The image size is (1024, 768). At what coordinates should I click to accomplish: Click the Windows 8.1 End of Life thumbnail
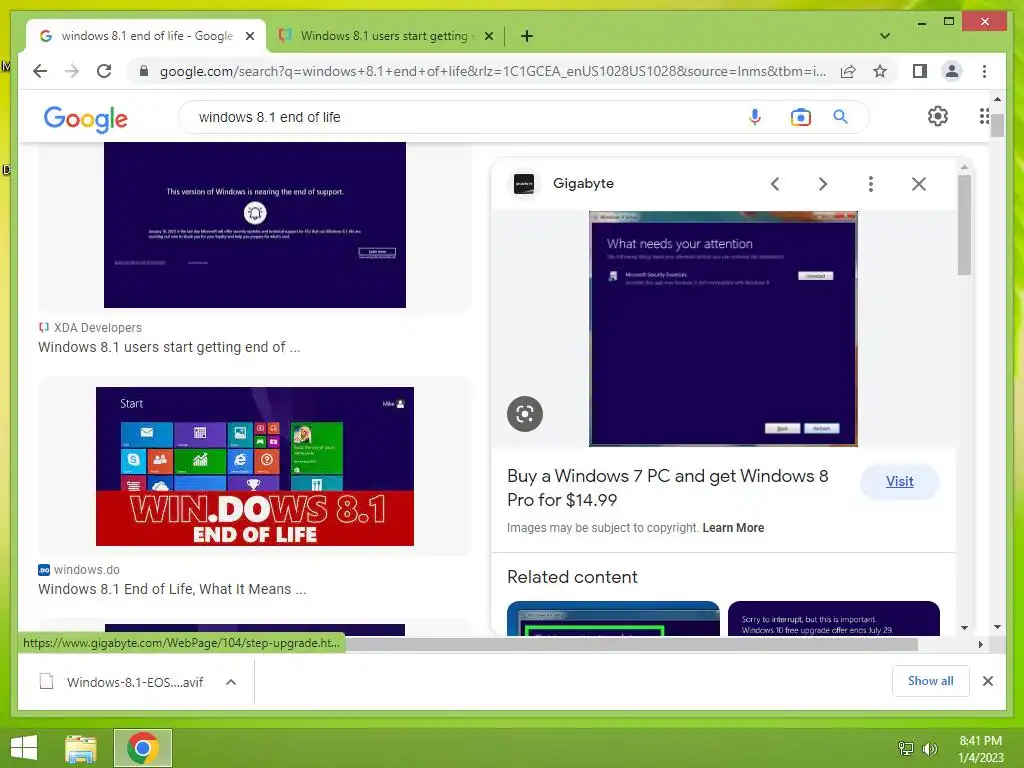coord(255,466)
